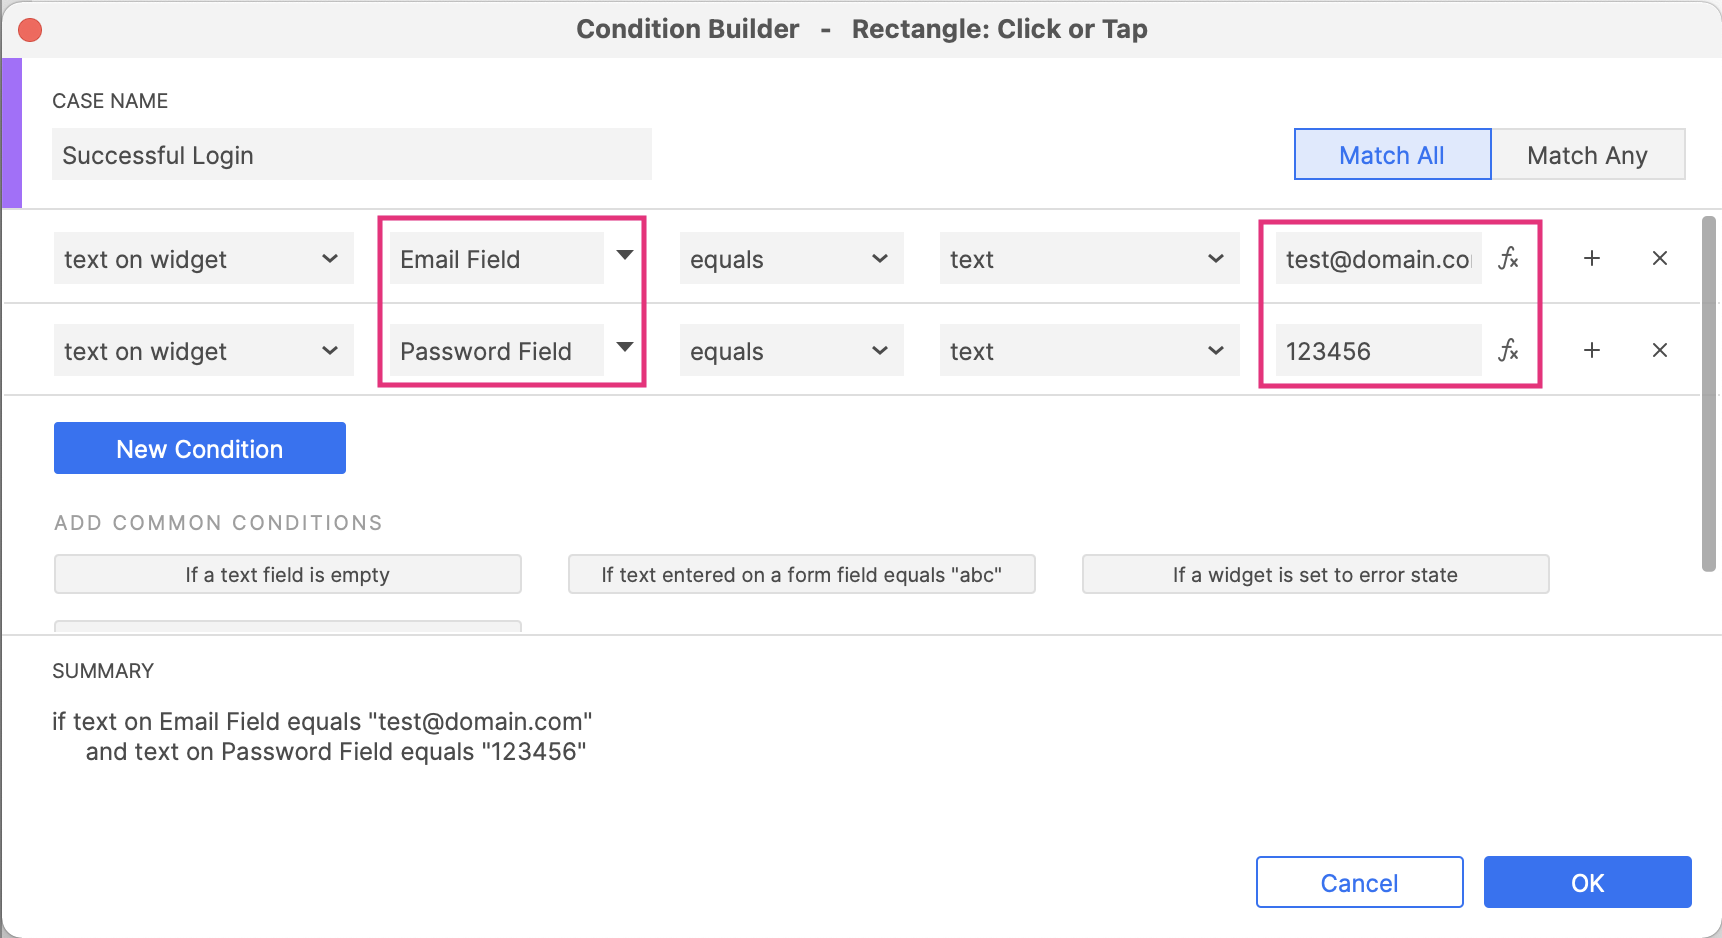Add the 'If a widget is set to error state' condition

1315,574
